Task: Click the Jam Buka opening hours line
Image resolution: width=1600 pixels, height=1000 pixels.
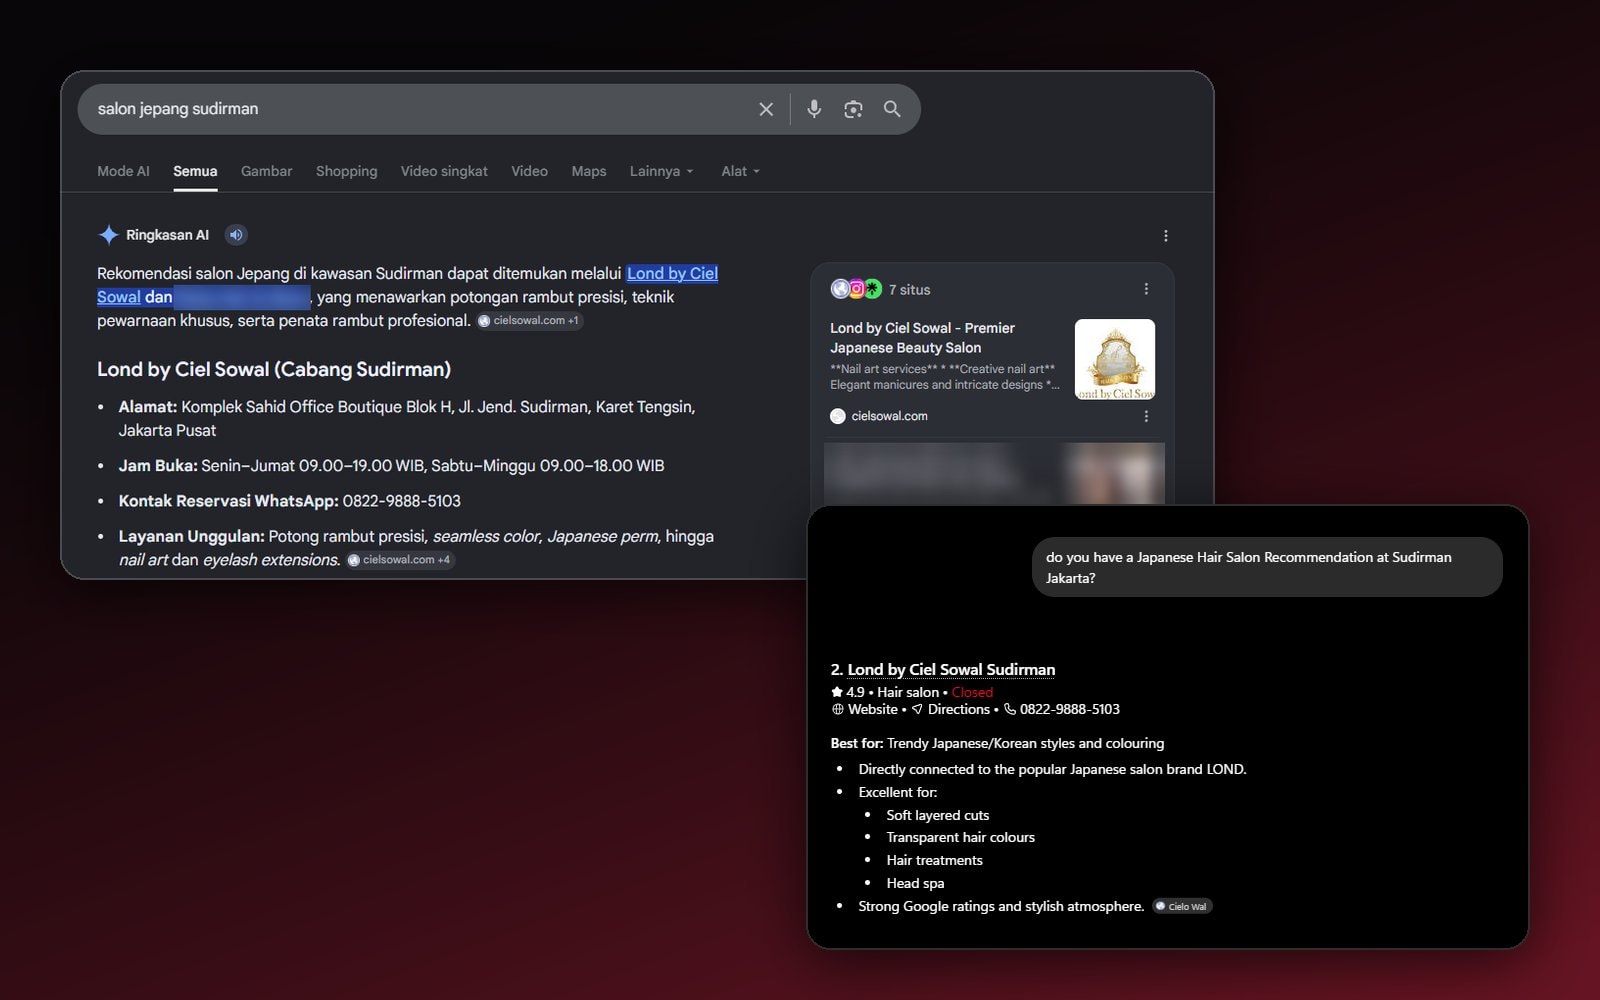Action: (391, 466)
